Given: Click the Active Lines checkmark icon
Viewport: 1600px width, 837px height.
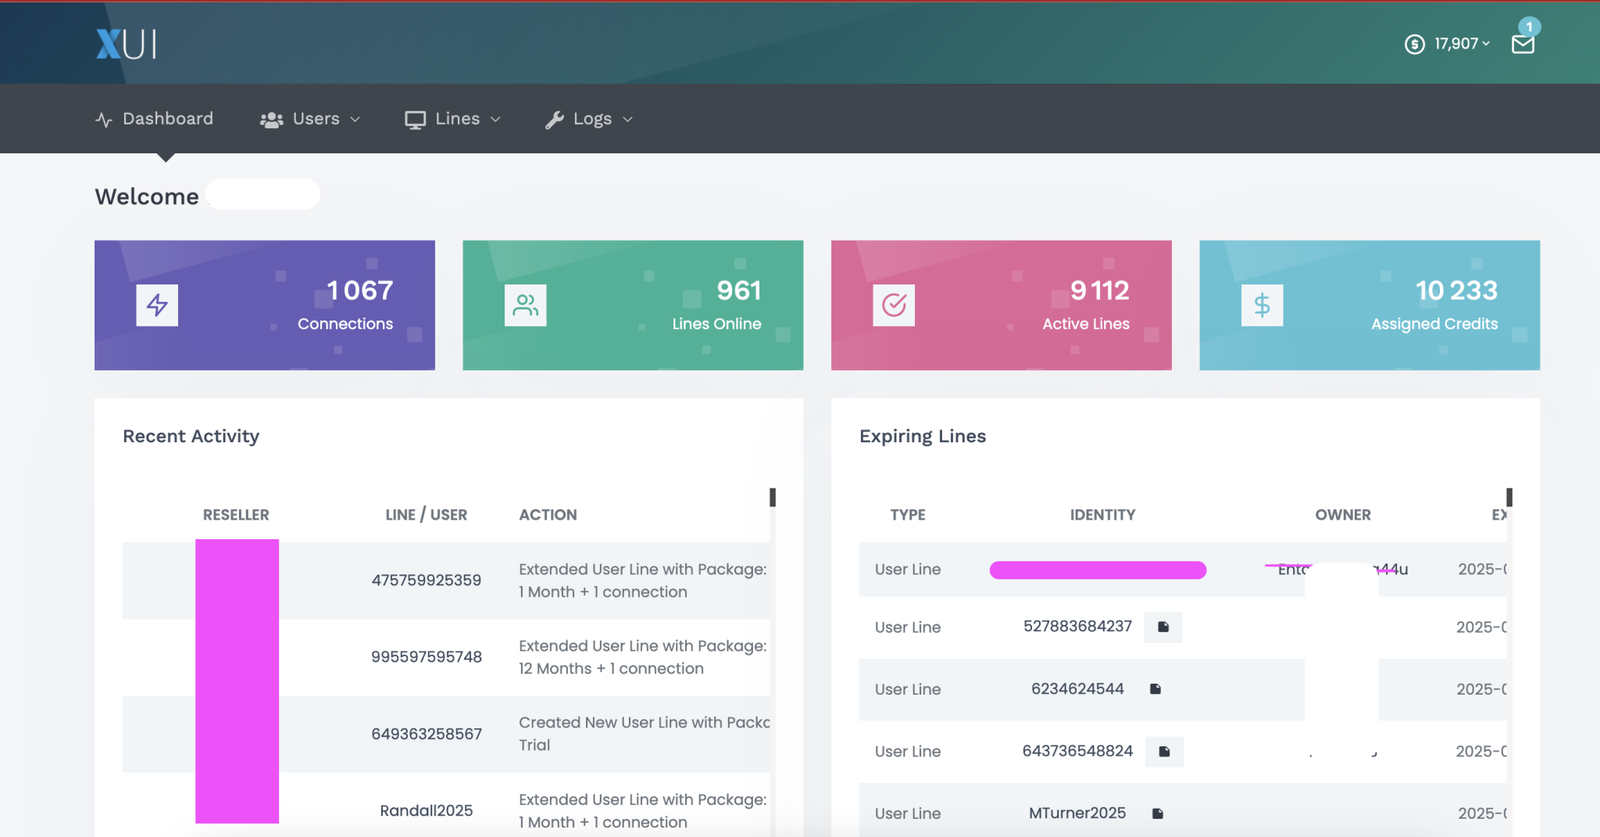Looking at the screenshot, I should [894, 305].
